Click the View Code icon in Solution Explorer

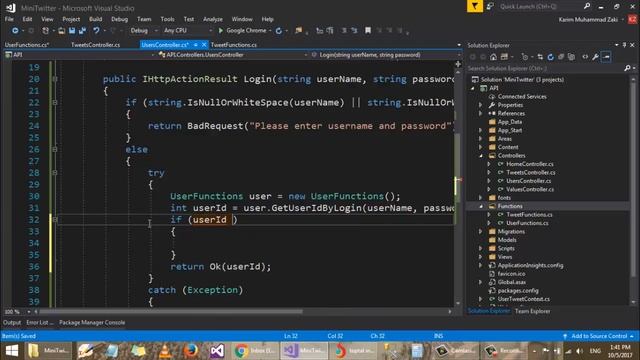(x=585, y=57)
